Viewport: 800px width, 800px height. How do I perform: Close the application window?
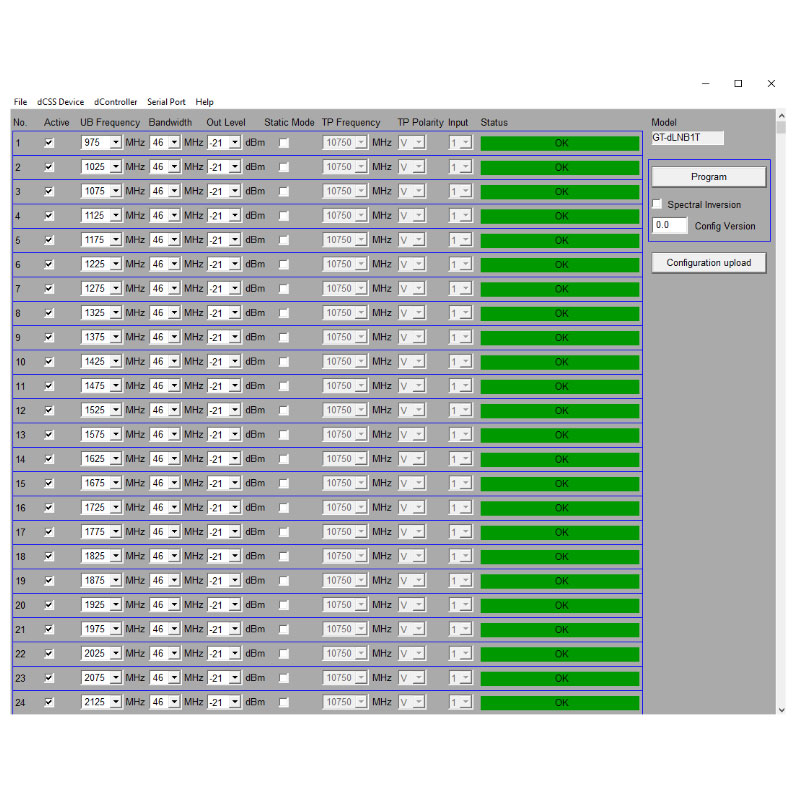[771, 84]
